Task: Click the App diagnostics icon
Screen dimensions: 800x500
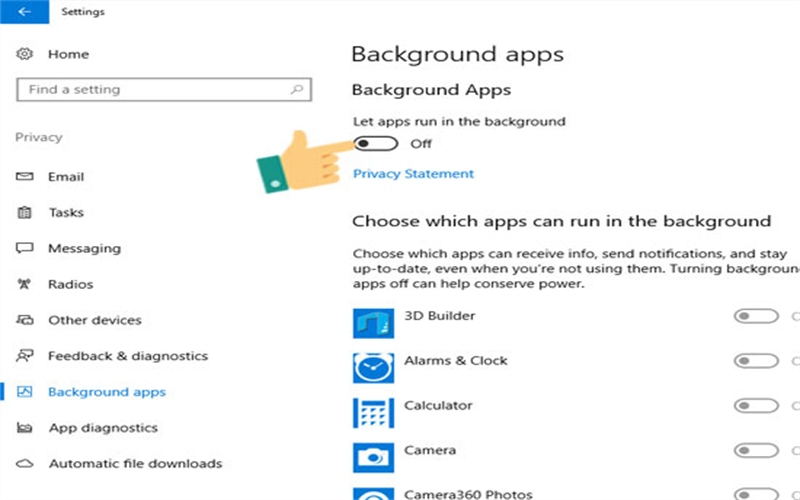Action: pyautogui.click(x=24, y=428)
